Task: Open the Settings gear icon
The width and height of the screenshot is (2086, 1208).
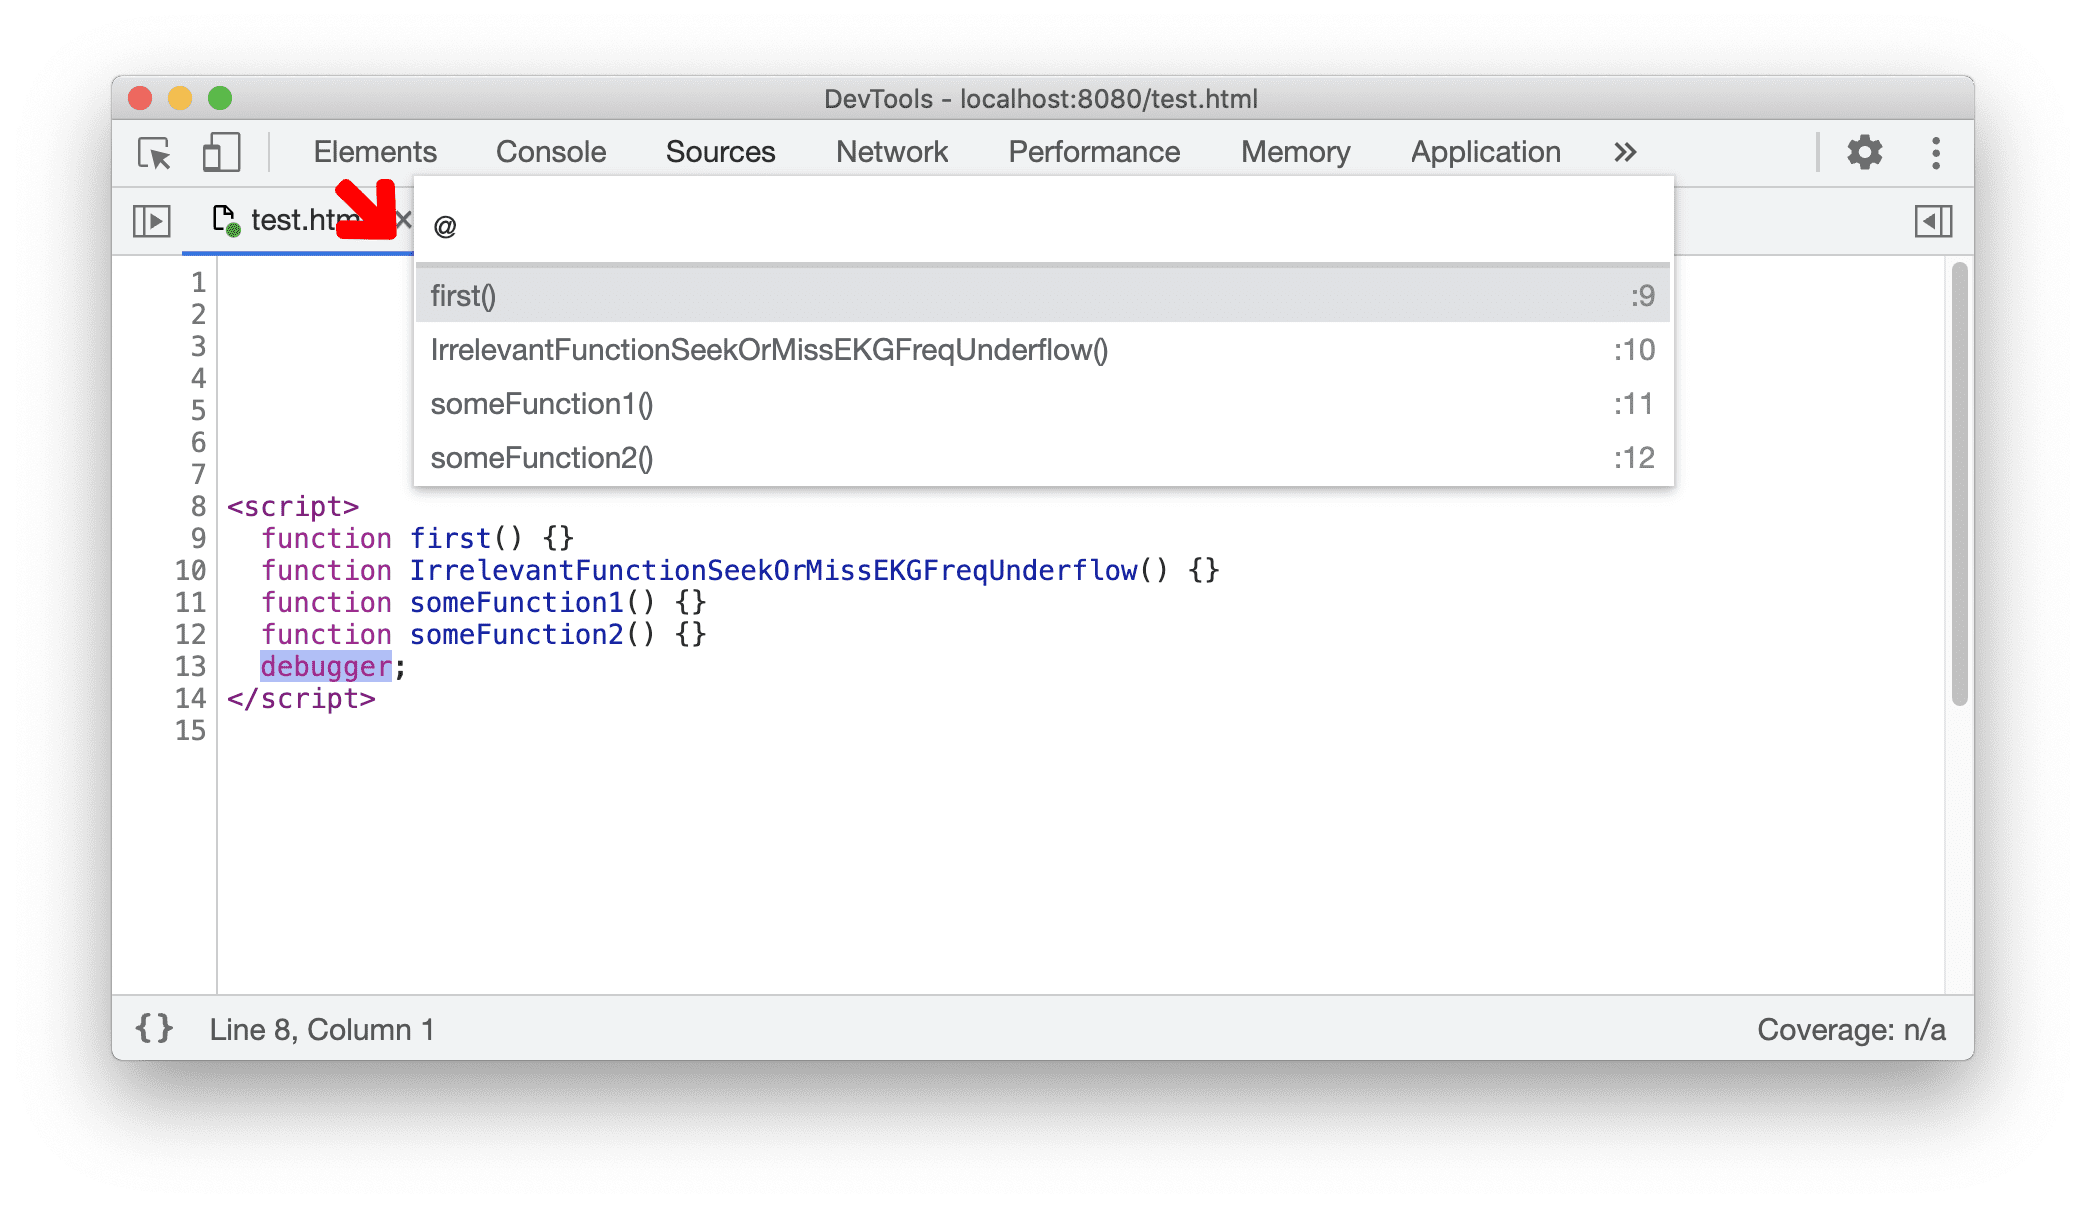Action: (x=1869, y=152)
